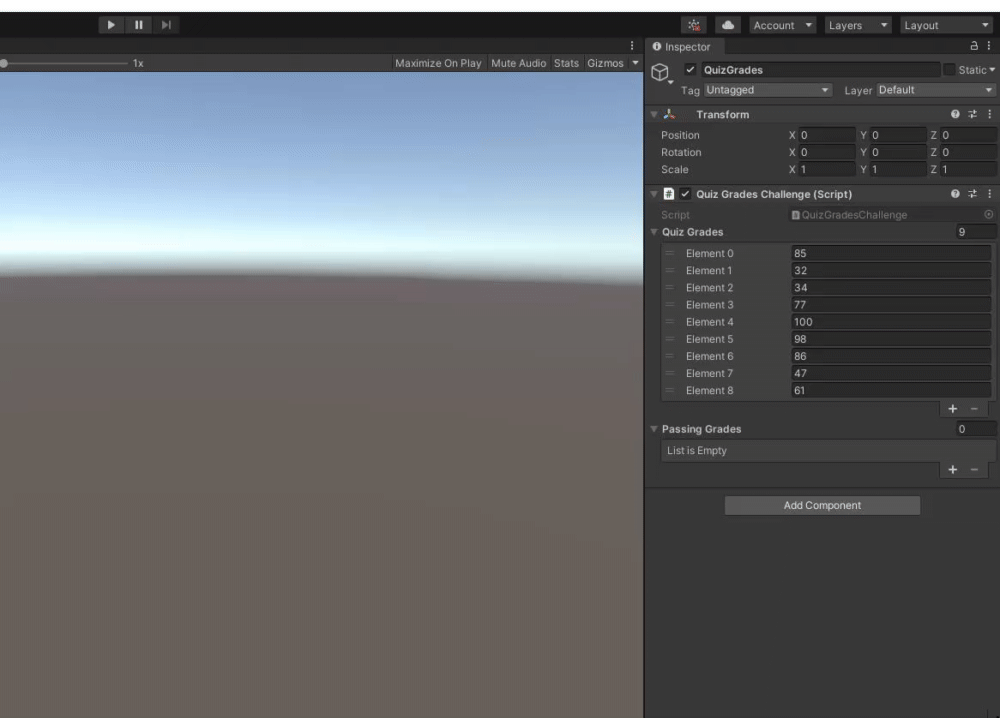Toggle the QuizGrades active checkbox
1000x718 pixels.
coord(689,69)
